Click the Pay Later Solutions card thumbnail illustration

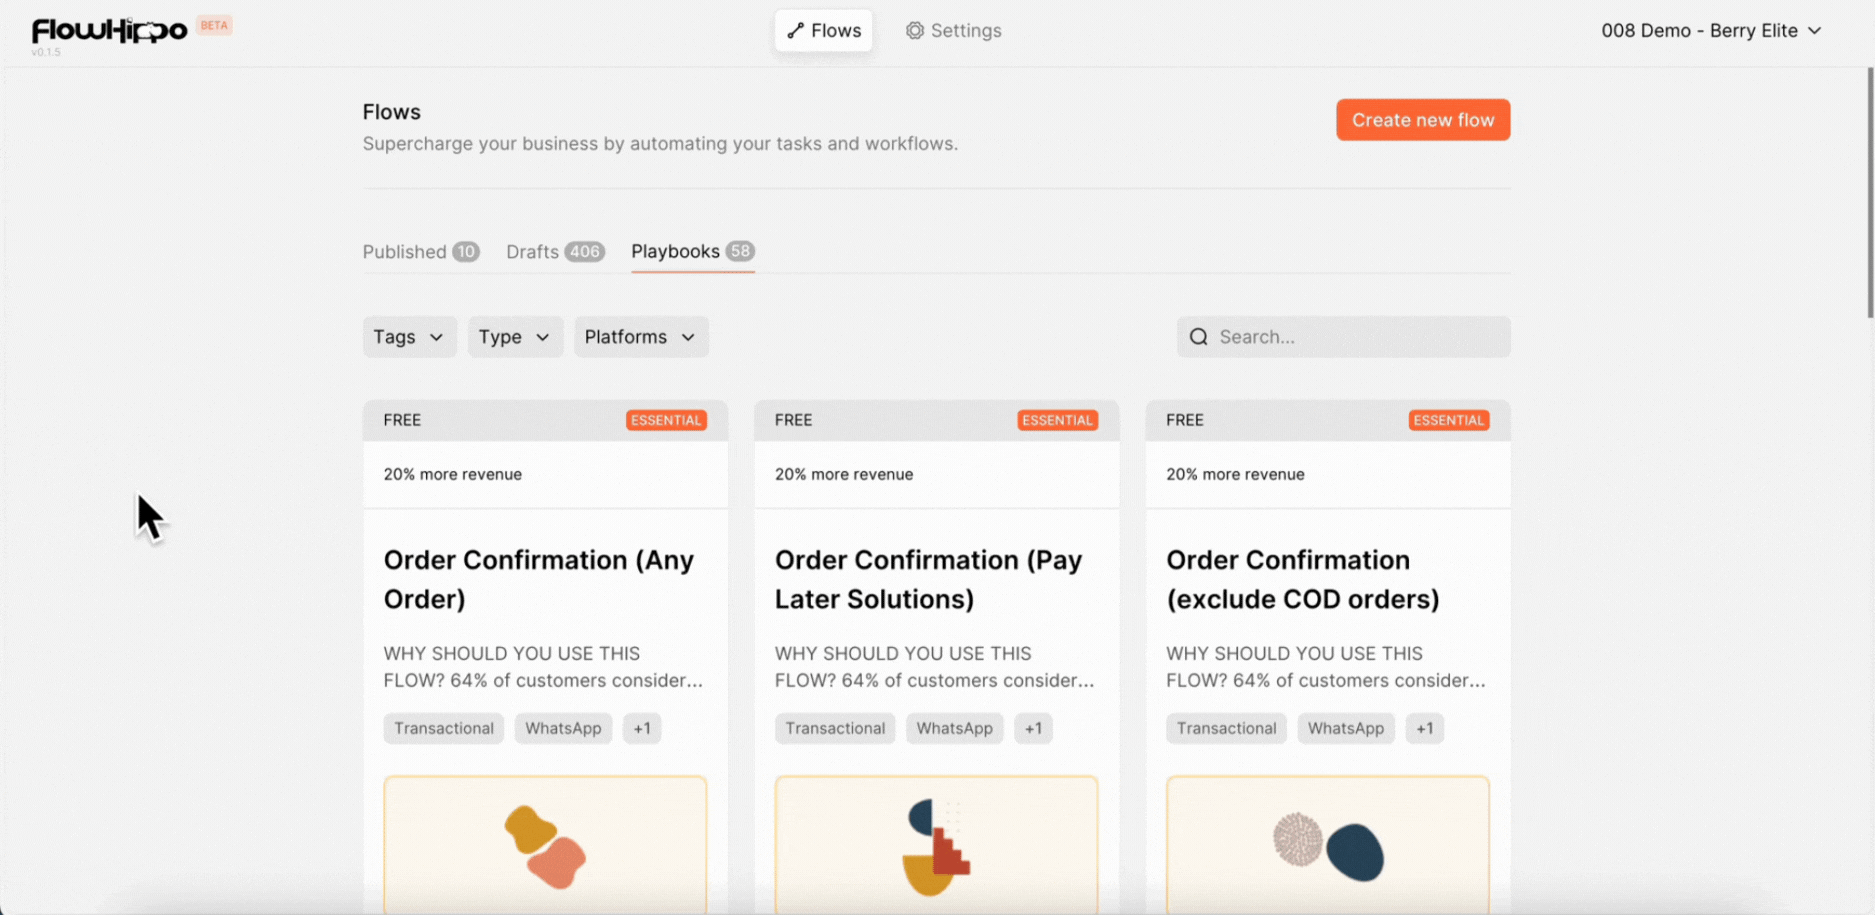tap(936, 845)
